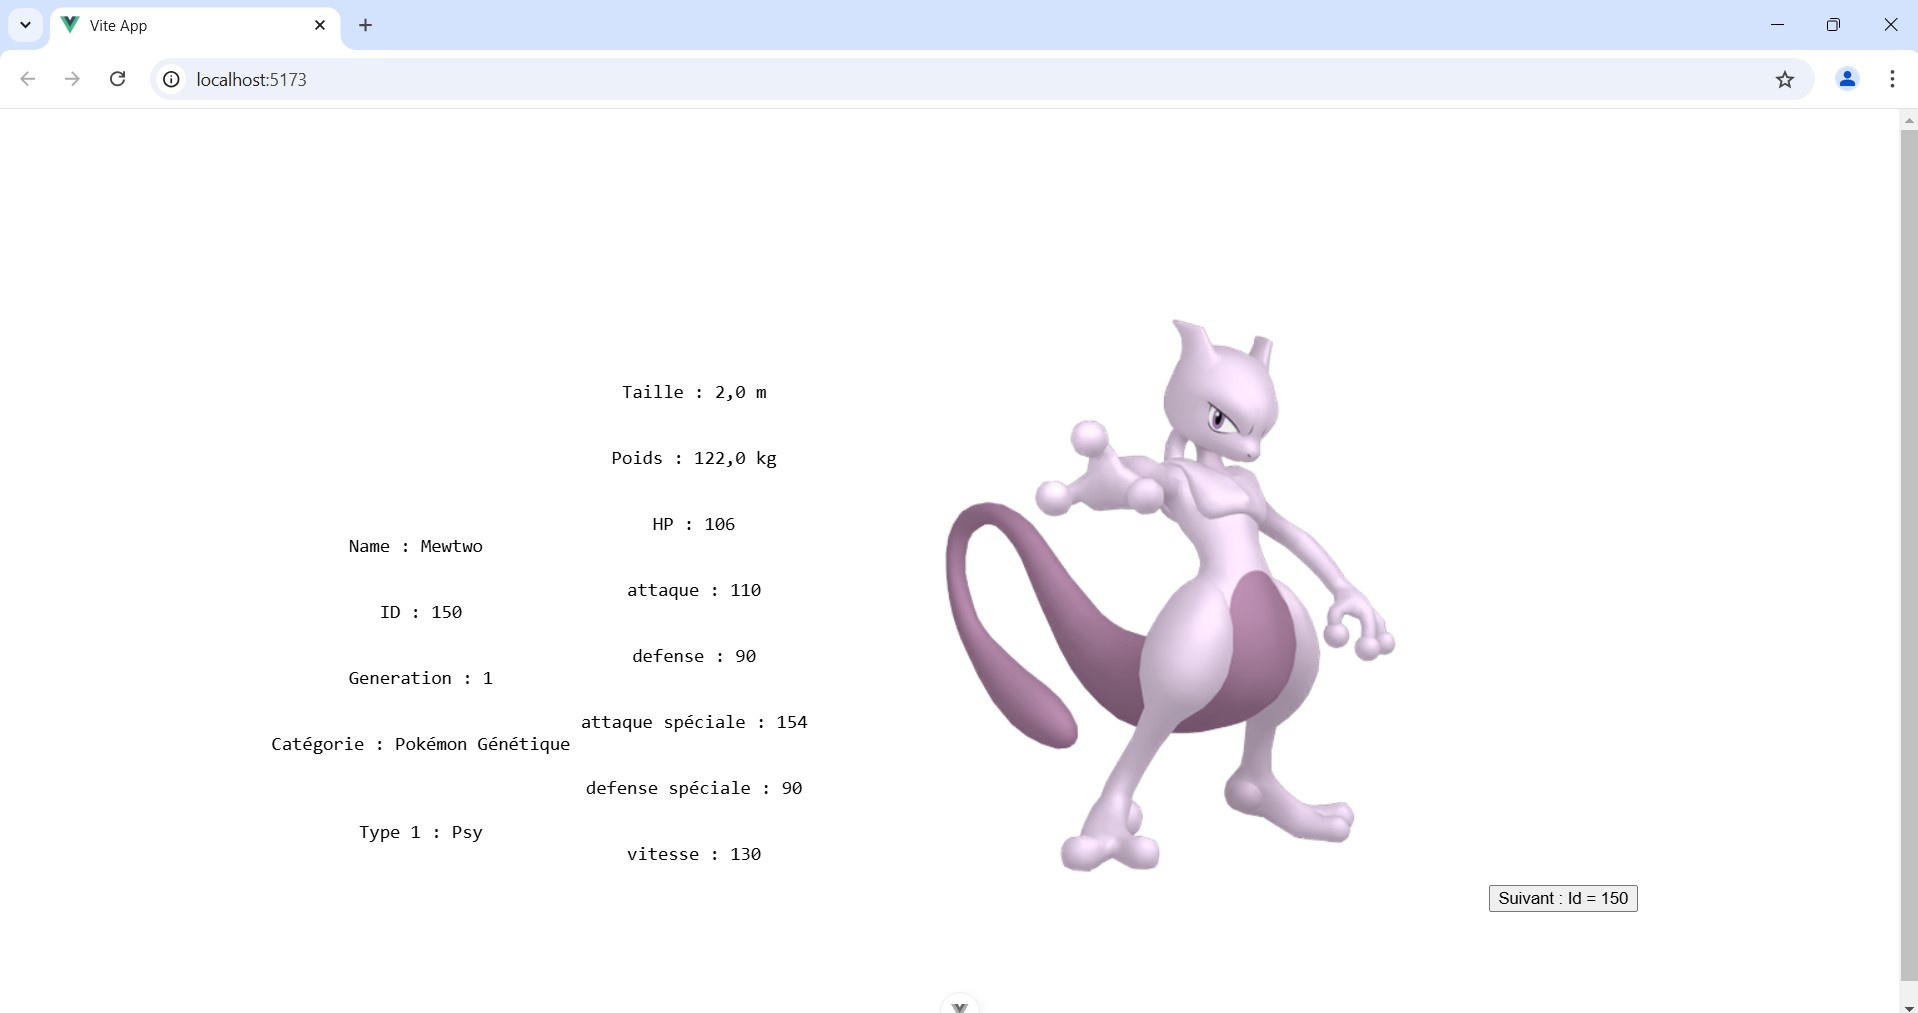Click the text Catégorie : Pokémon Génétique
The width and height of the screenshot is (1918, 1013).
click(x=420, y=744)
